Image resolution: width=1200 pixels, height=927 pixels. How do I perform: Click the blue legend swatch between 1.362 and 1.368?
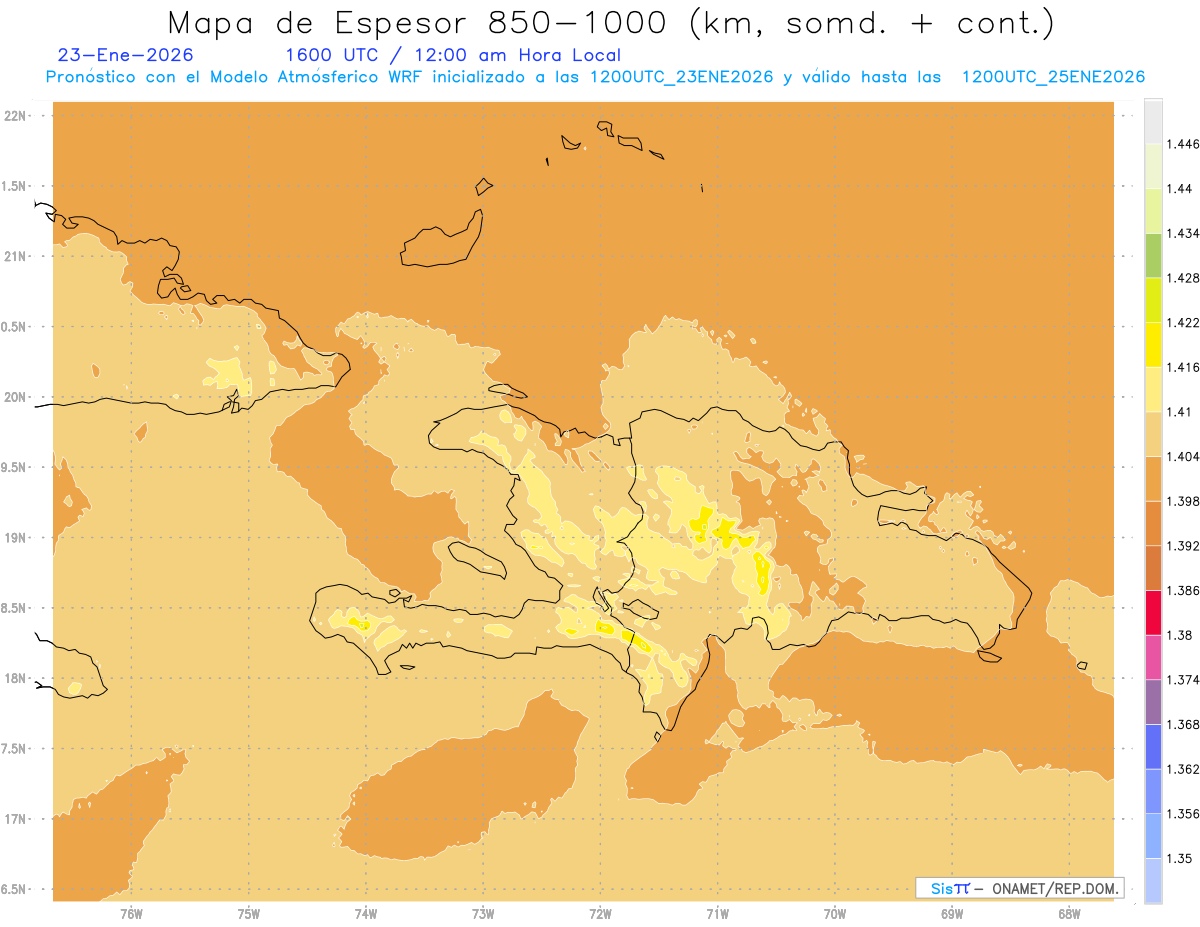pos(1153,746)
